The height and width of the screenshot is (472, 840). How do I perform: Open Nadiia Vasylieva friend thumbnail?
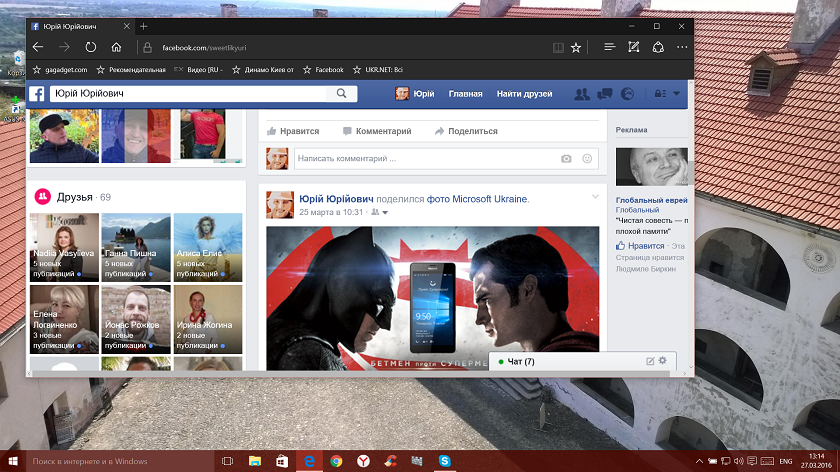64,248
